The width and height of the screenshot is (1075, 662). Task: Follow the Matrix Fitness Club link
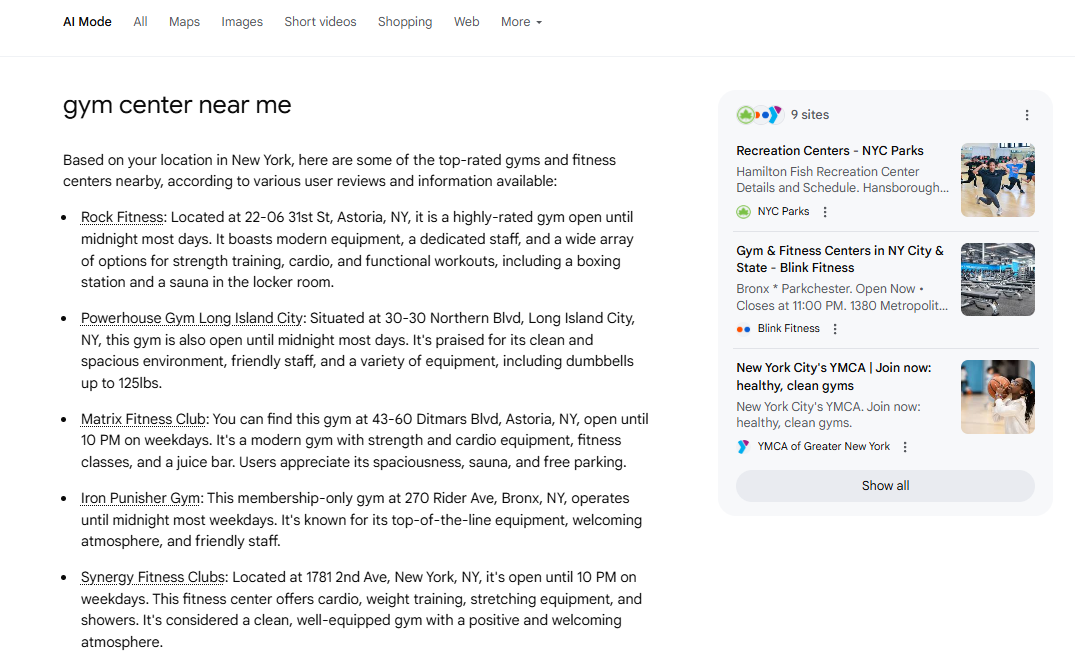(143, 419)
